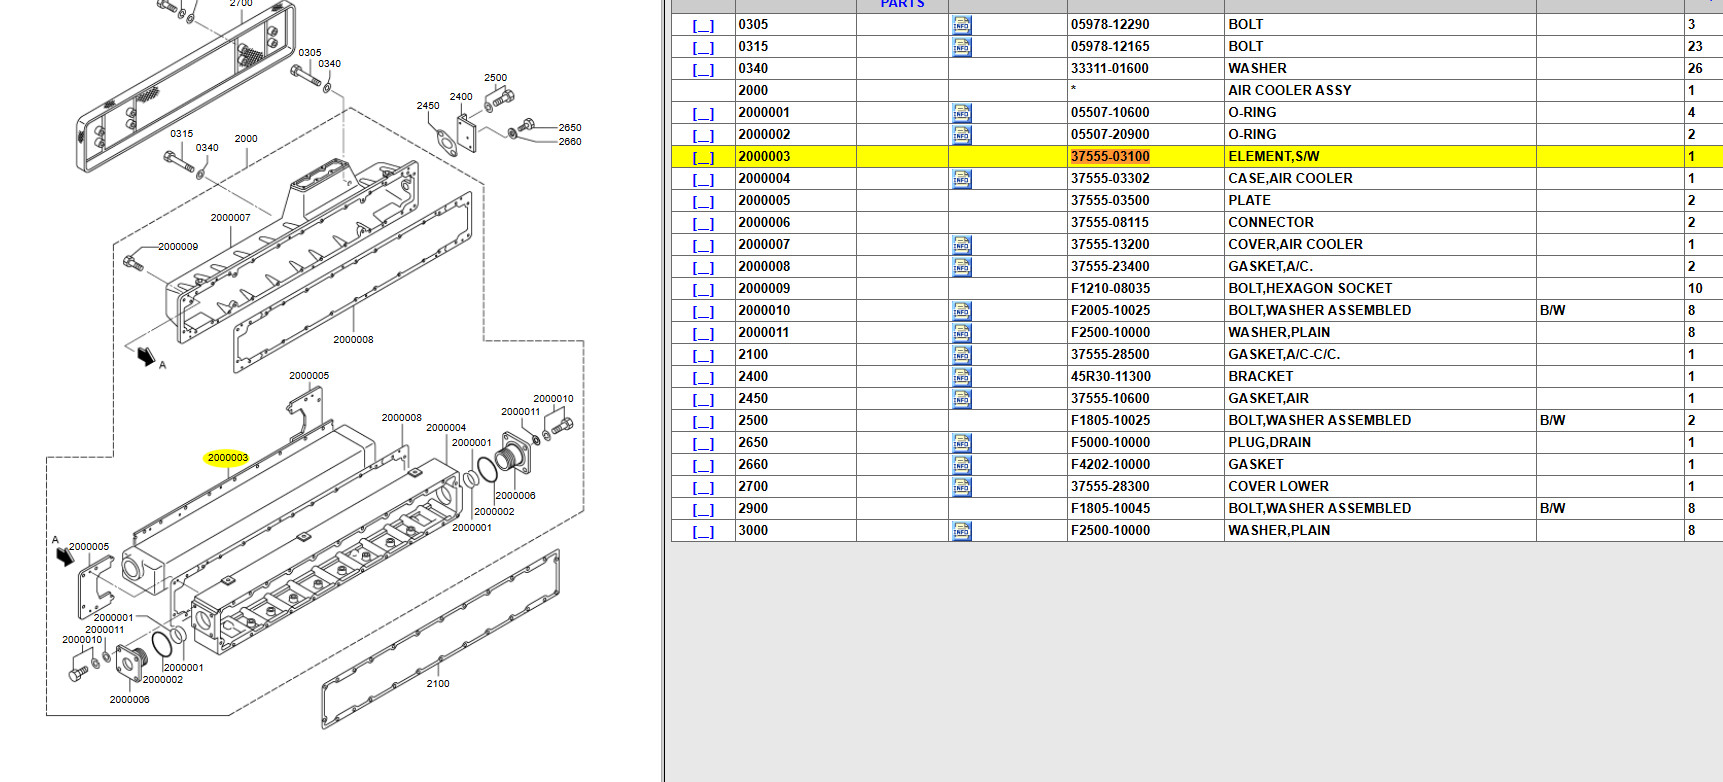Select highlighted part number 37555-03100
The height and width of the screenshot is (782, 1723).
(x=1110, y=156)
